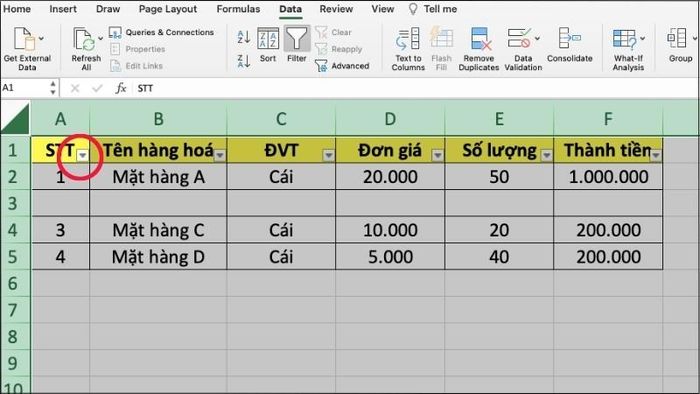700x394 pixels.
Task: Select the Data tab
Action: [291, 9]
